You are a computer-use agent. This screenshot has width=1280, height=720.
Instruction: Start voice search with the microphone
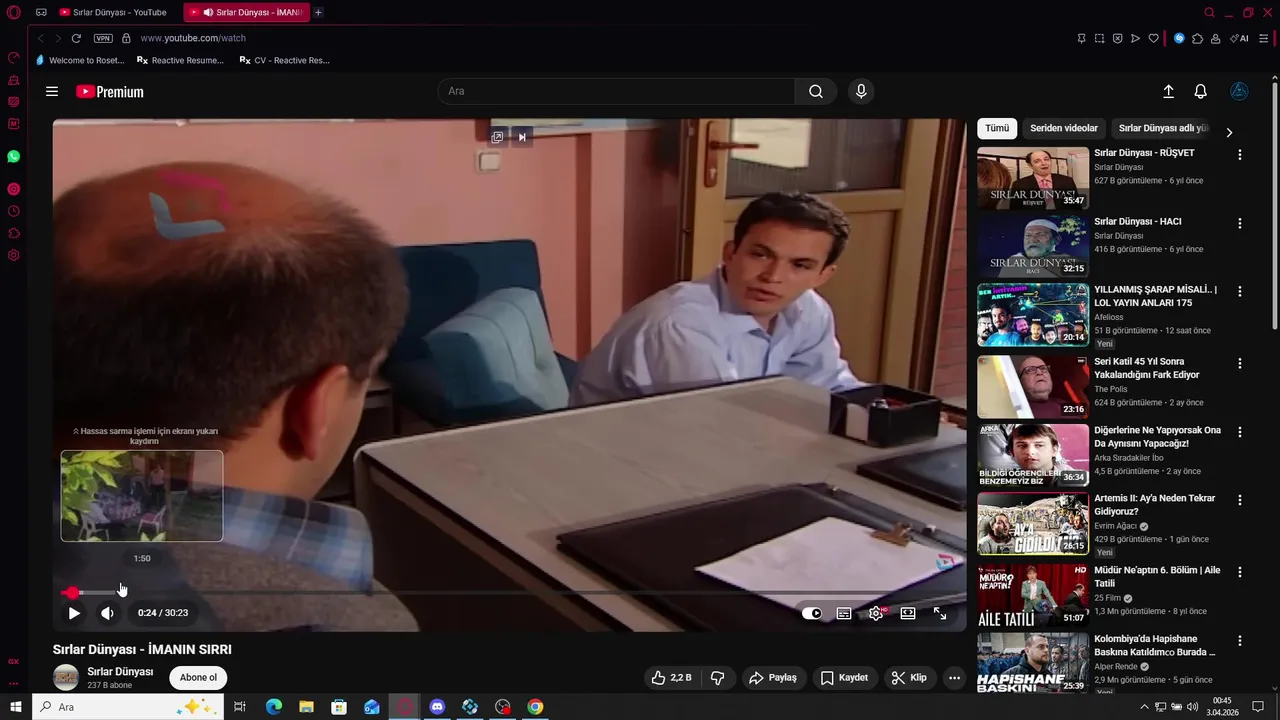[x=861, y=91]
